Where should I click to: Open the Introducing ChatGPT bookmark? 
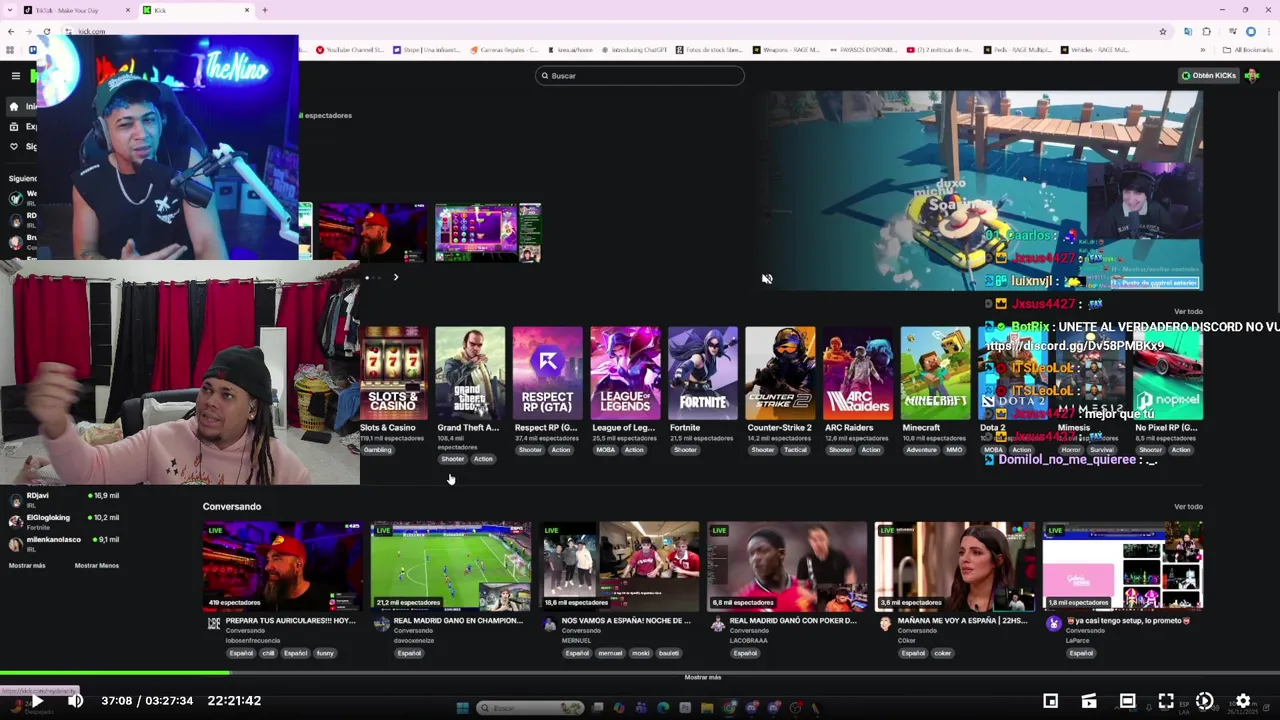[634, 49]
